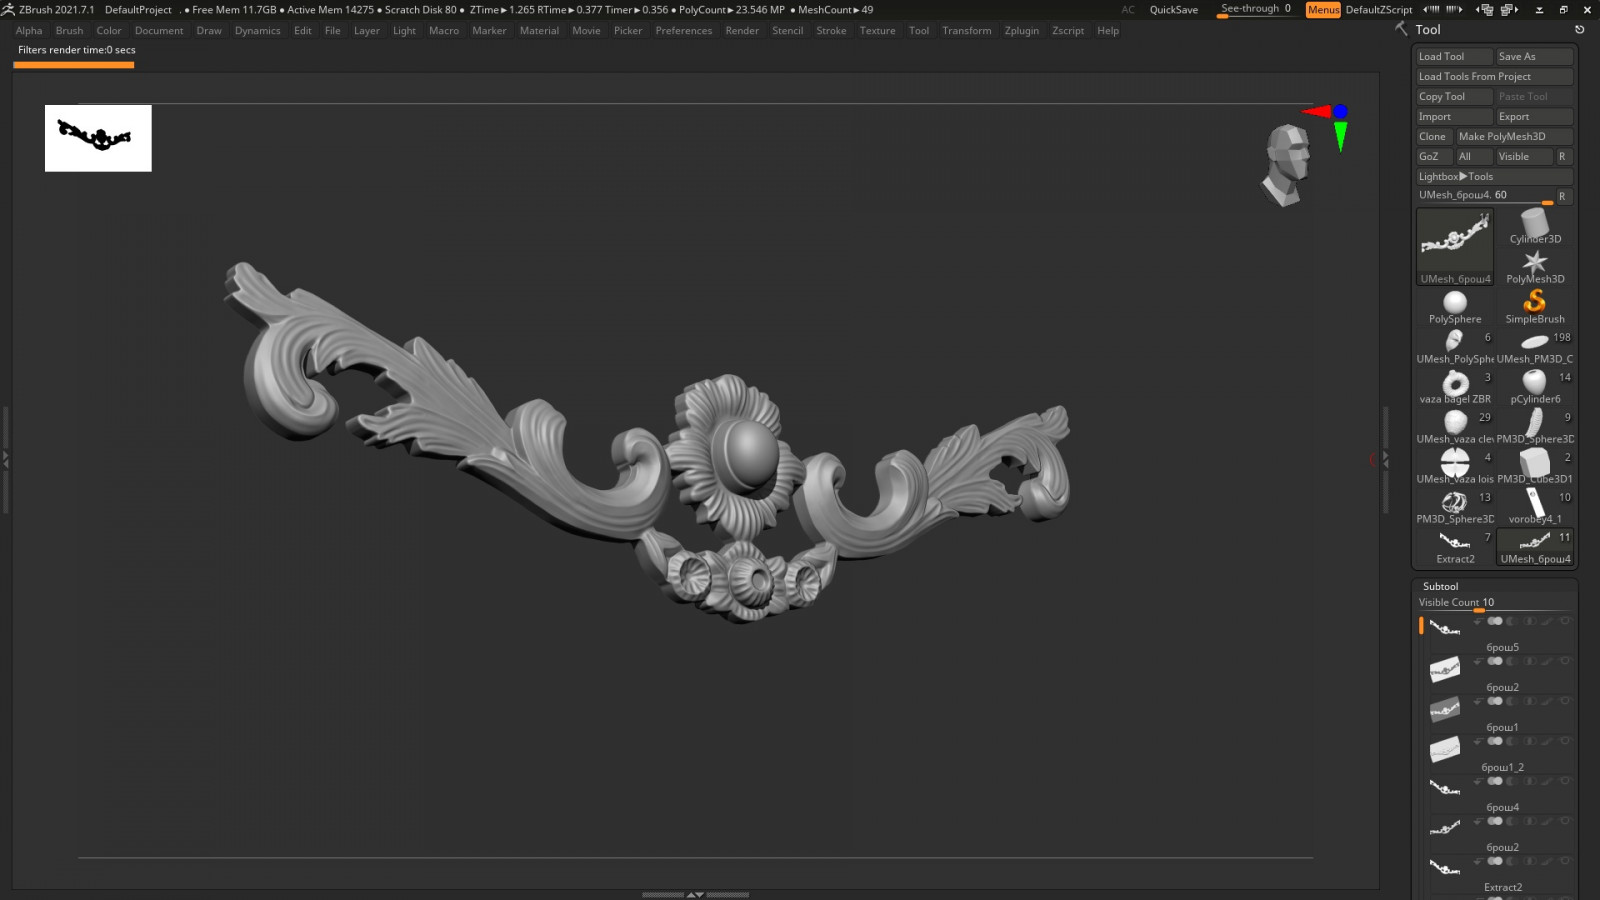Select the PolySphere tool
The image size is (1600, 900).
click(x=1454, y=304)
